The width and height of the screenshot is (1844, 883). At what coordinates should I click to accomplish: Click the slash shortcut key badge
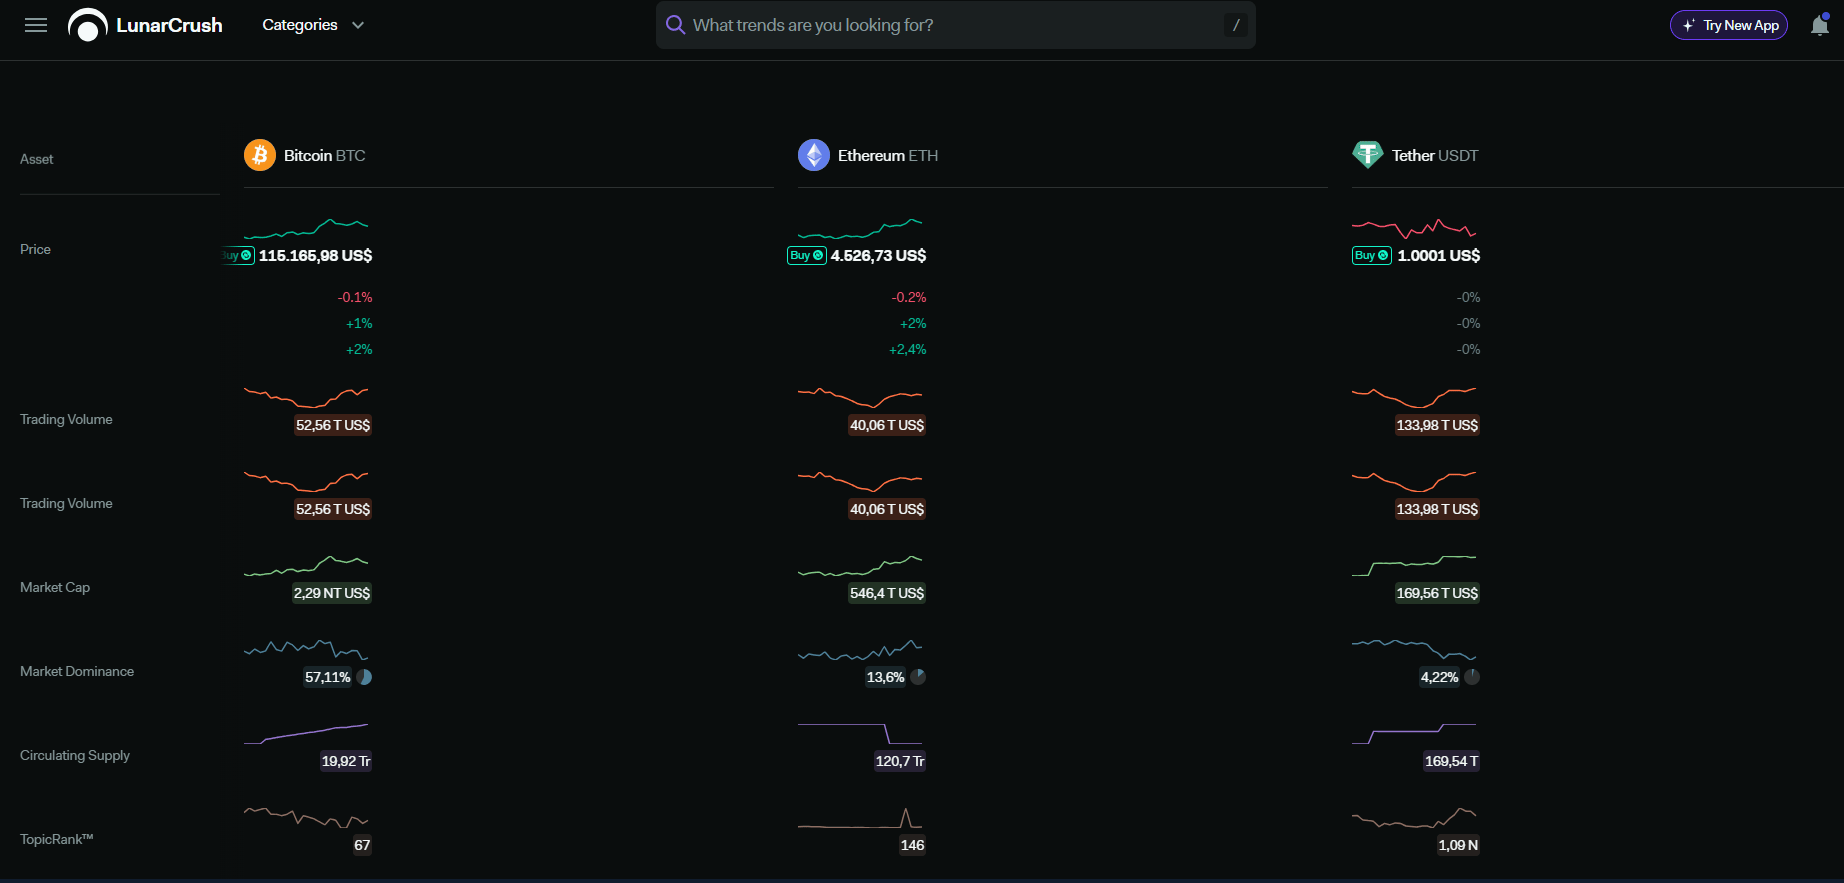click(1236, 25)
